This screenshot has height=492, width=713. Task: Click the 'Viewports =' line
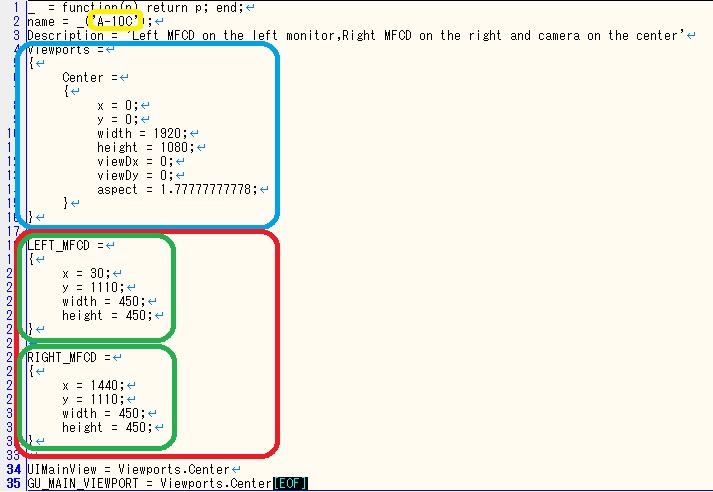65,50
